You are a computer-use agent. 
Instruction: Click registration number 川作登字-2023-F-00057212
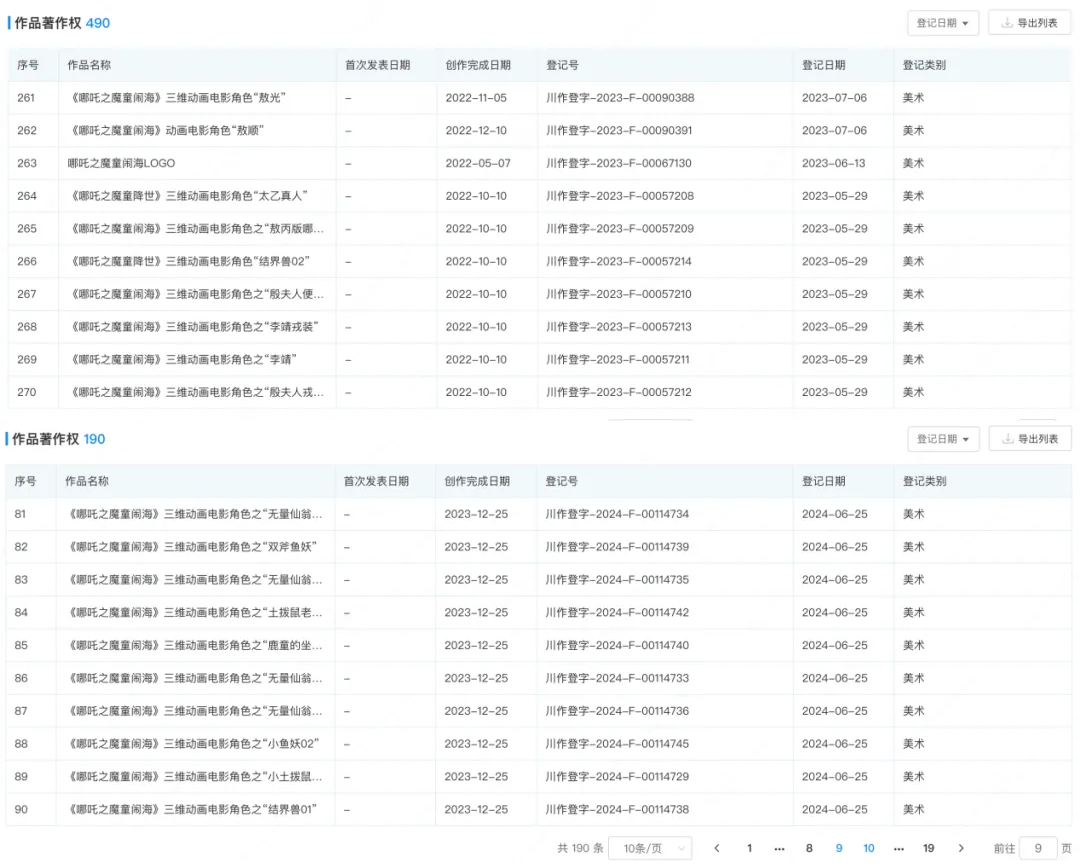tap(619, 392)
